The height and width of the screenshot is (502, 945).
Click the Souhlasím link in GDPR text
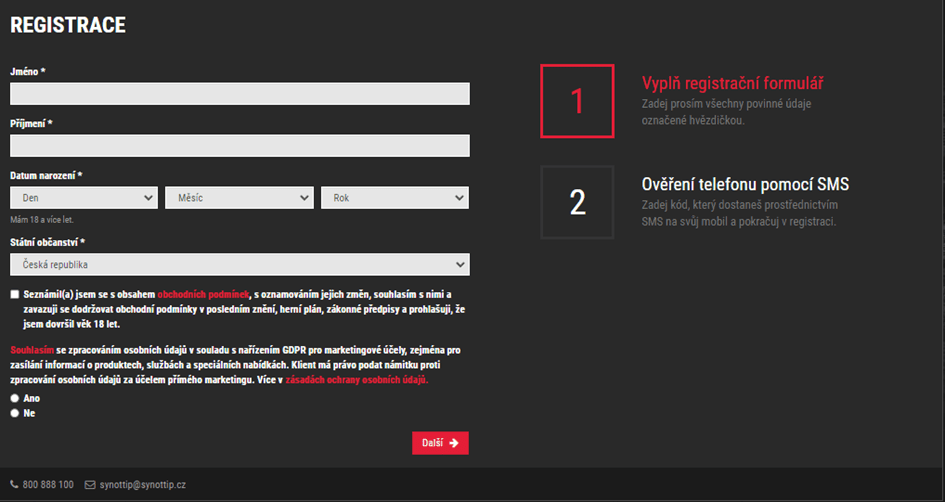(32, 350)
